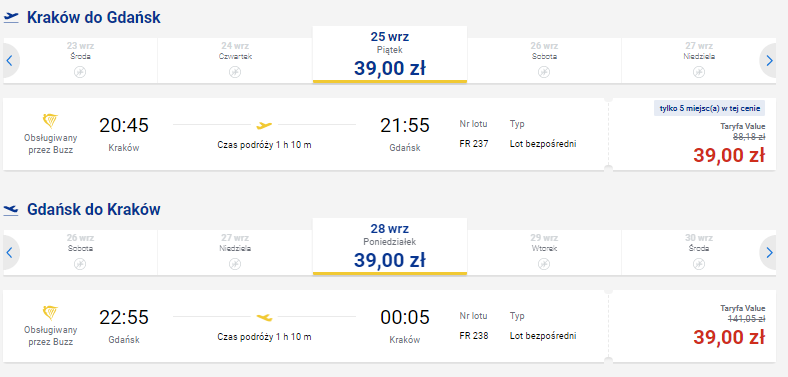
Task: Select the 24 wrz Czwartek date tab
Action: pyautogui.click(x=235, y=61)
